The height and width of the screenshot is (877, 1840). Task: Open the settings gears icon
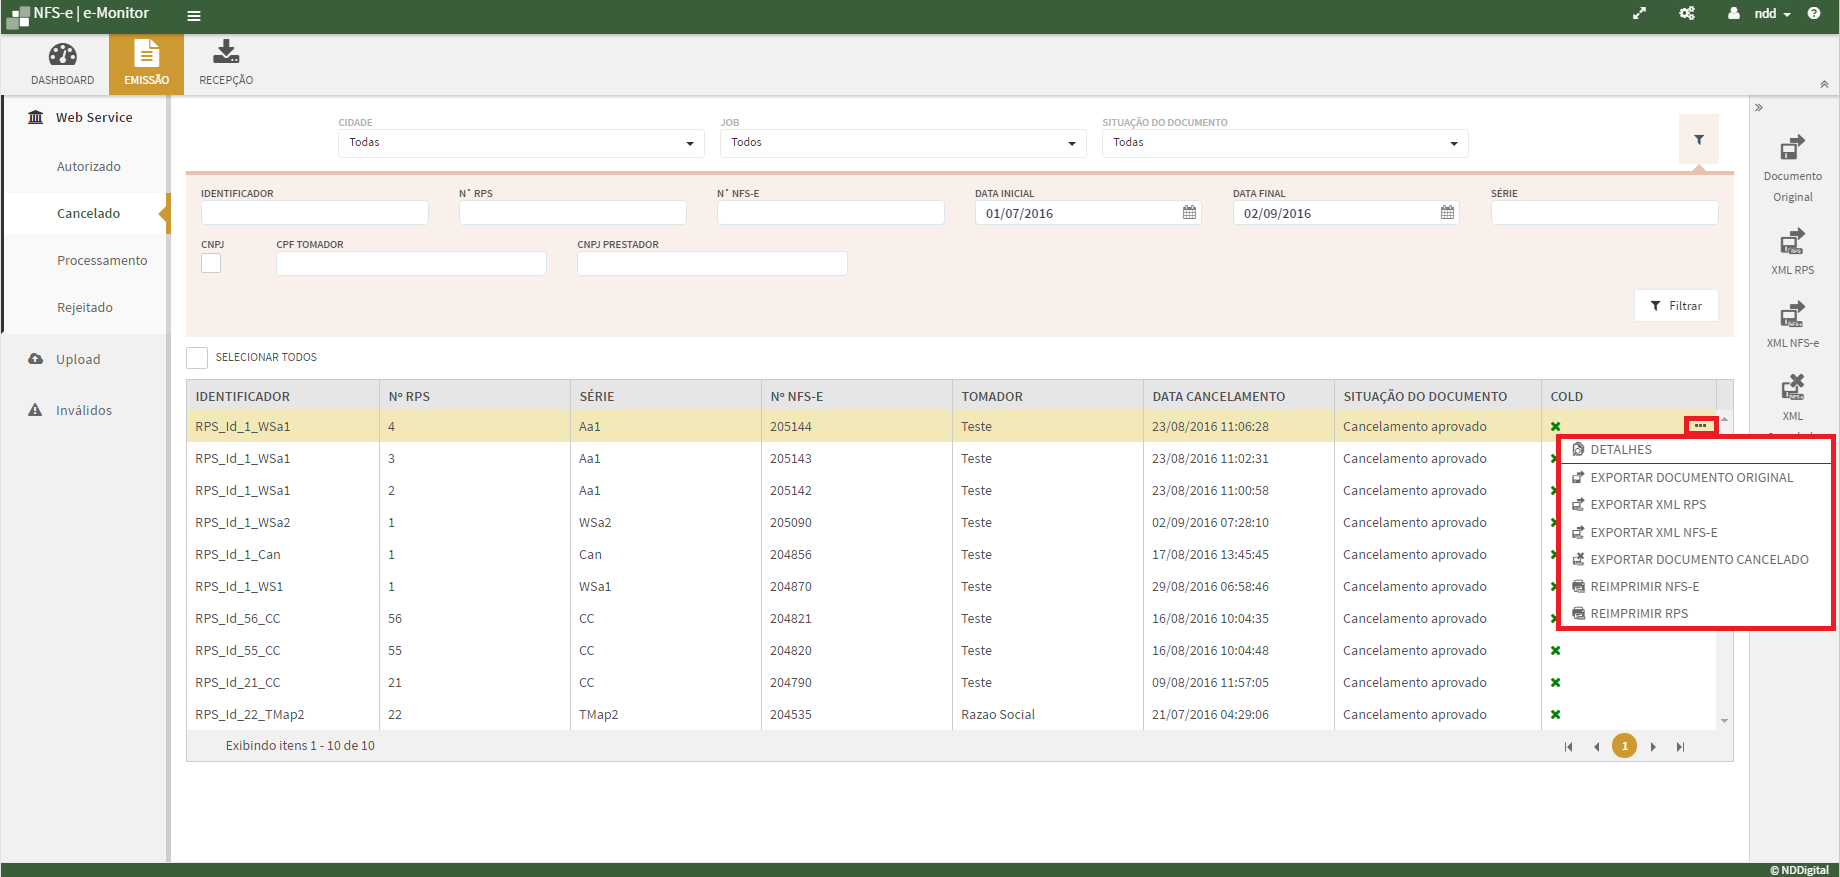pyautogui.click(x=1687, y=14)
